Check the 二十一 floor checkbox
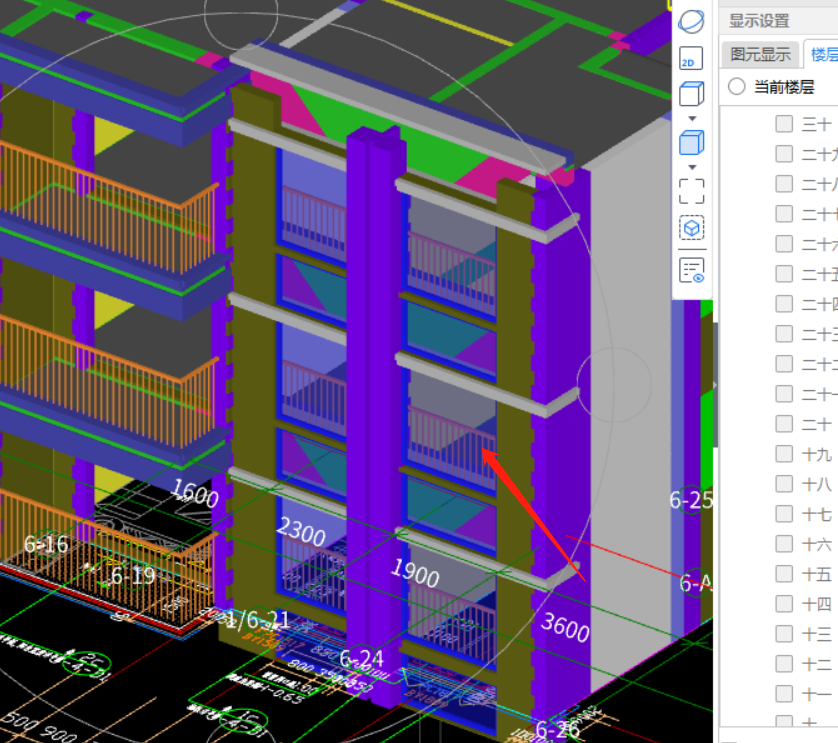This screenshot has width=838, height=743. click(x=784, y=394)
